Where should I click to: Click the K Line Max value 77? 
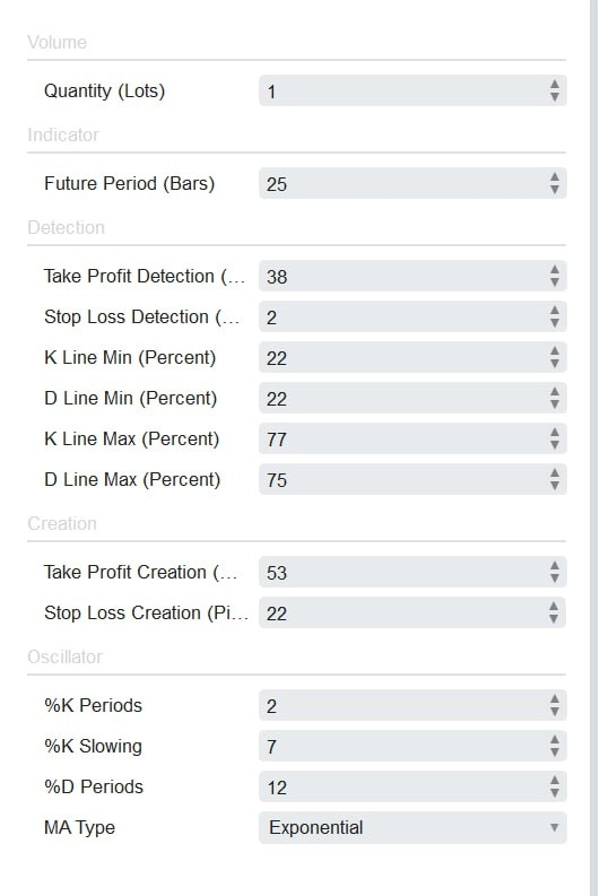pos(277,439)
